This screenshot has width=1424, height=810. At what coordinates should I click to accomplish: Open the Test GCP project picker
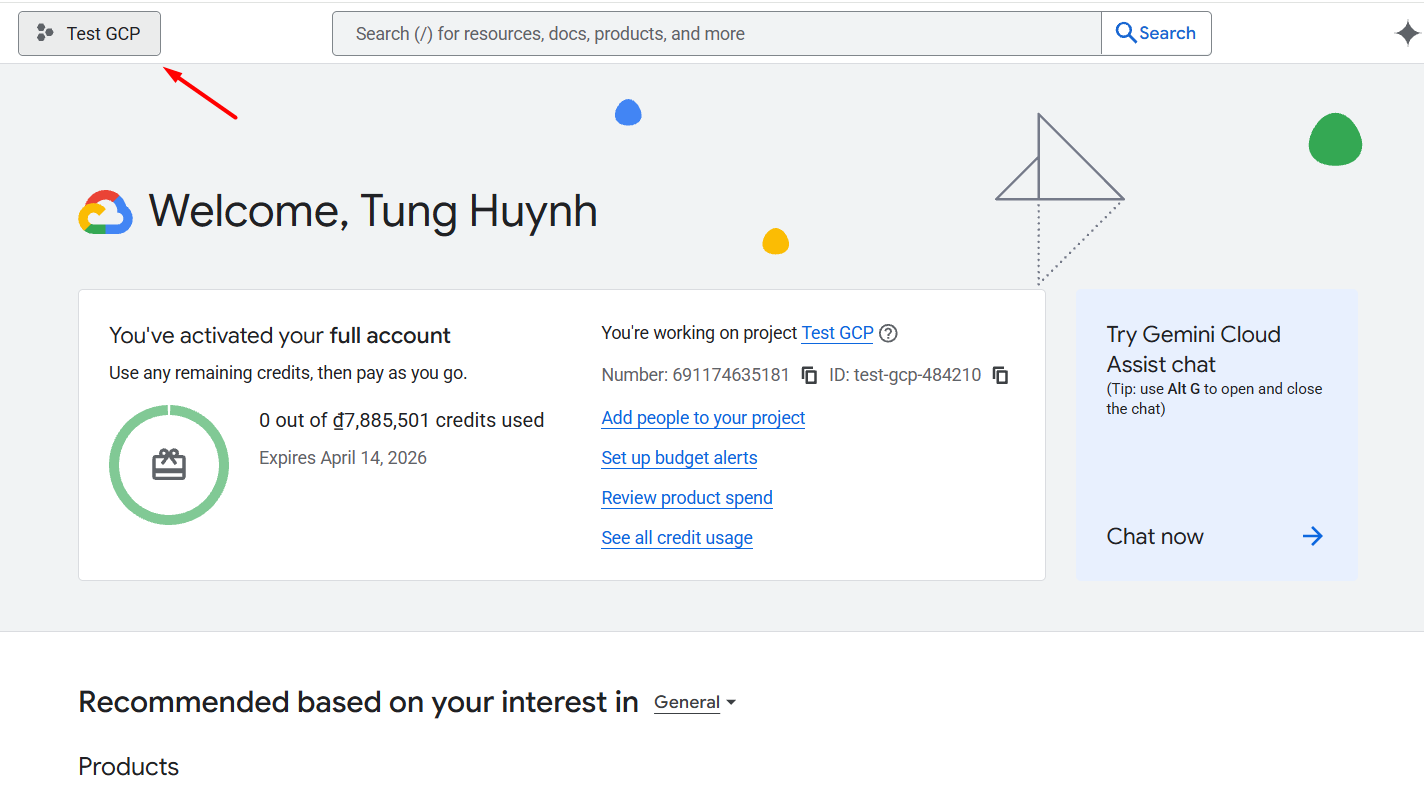click(x=89, y=32)
